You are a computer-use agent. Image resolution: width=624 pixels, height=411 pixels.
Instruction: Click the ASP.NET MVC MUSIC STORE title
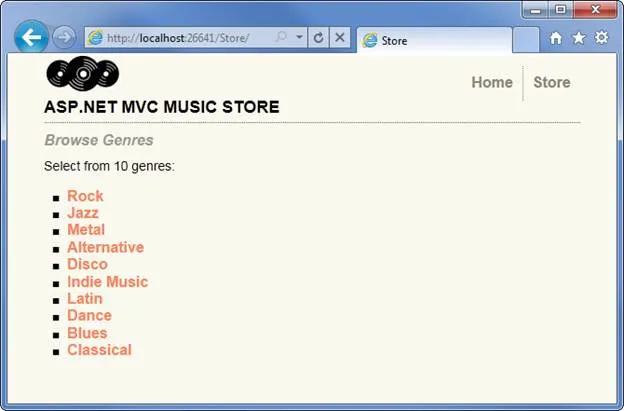[x=162, y=107]
